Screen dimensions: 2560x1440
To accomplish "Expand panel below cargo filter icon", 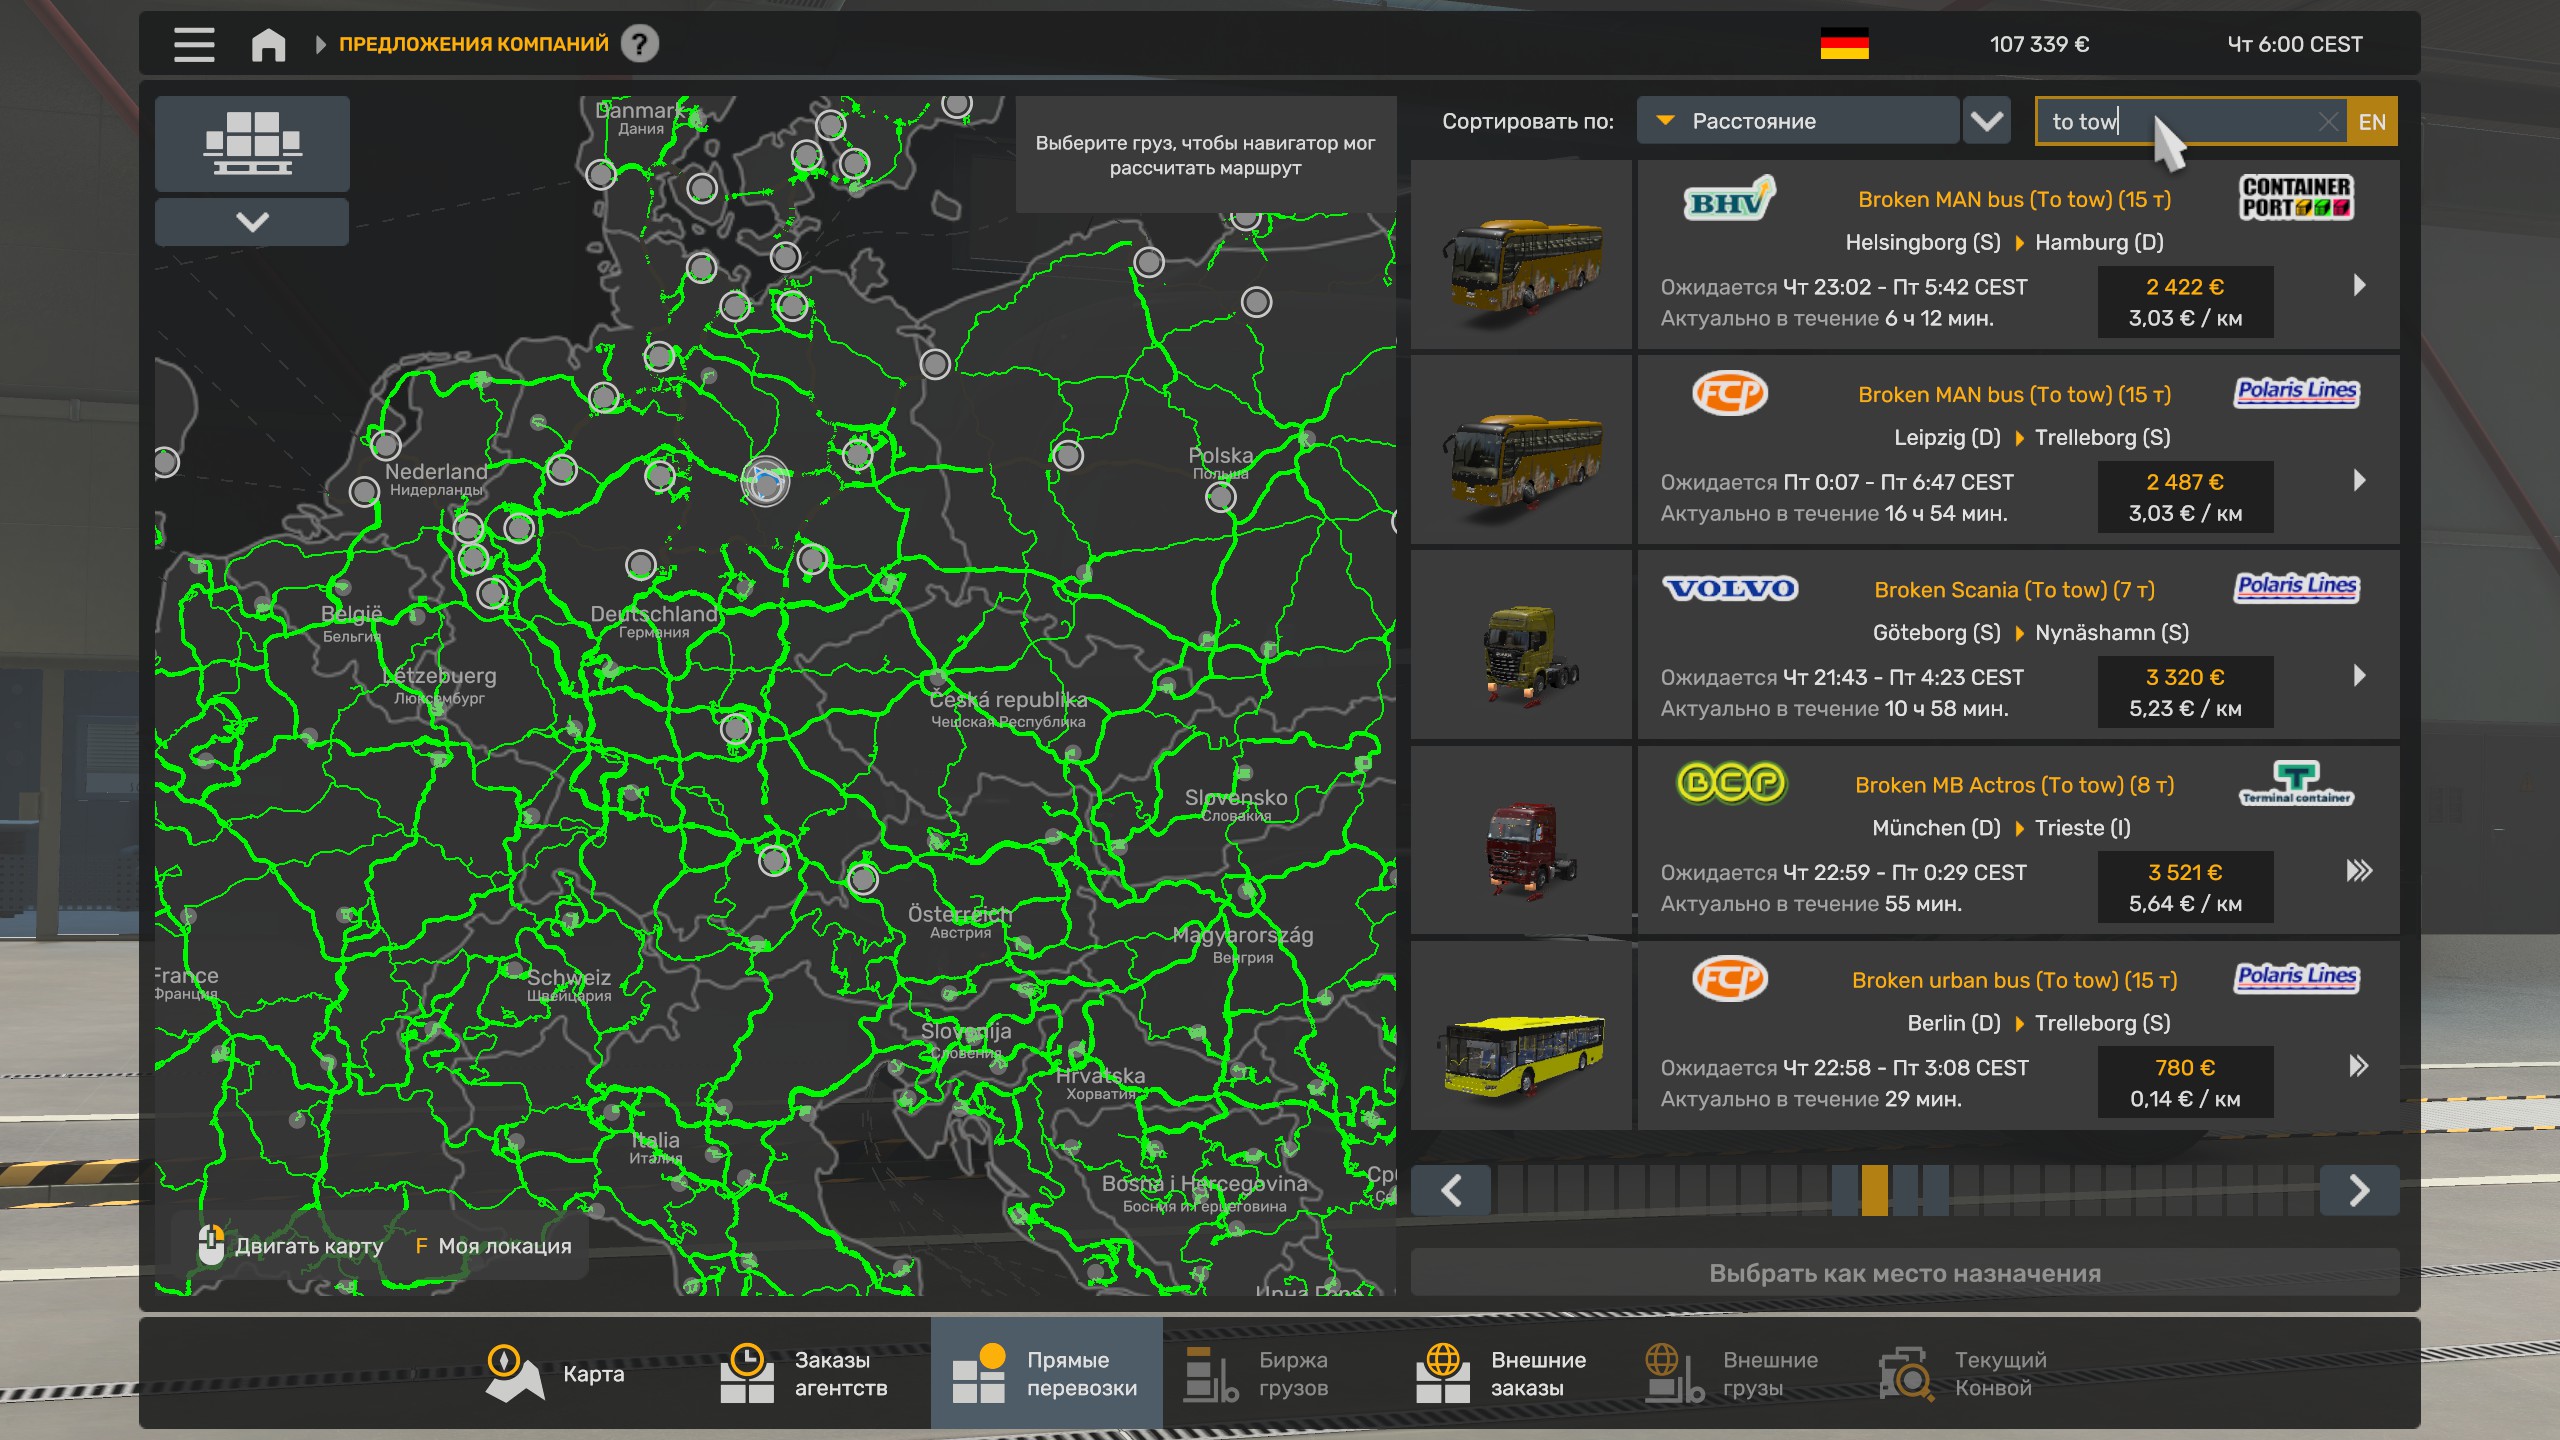I will point(252,221).
